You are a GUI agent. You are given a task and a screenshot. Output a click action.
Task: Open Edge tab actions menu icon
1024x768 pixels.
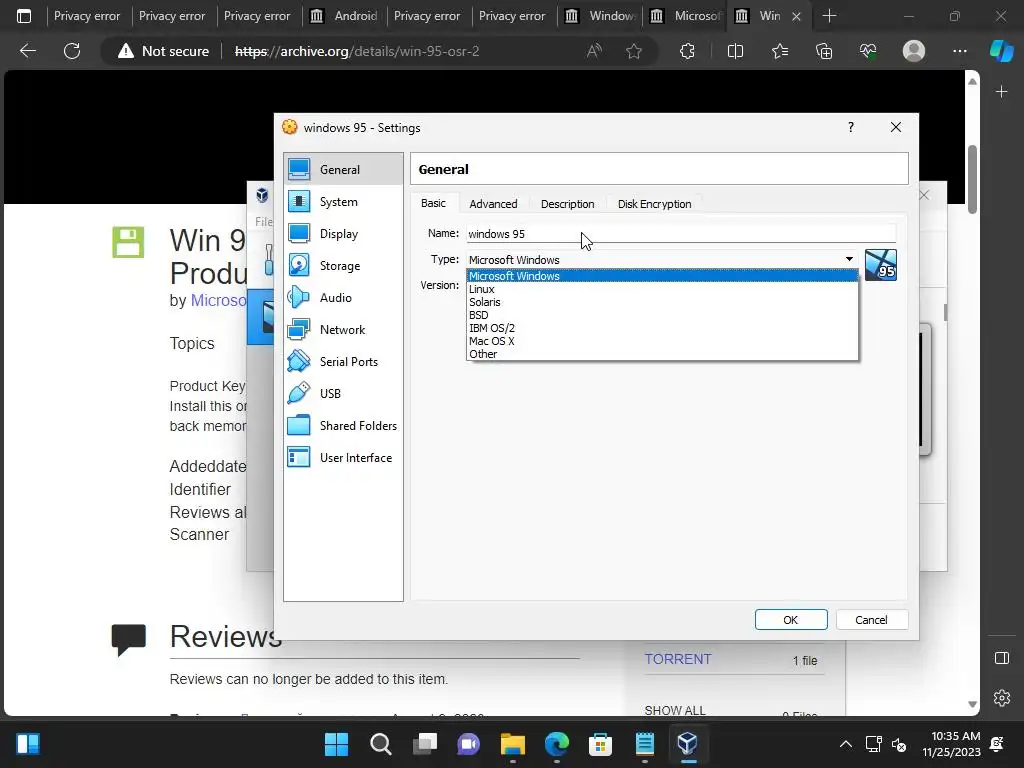24,16
